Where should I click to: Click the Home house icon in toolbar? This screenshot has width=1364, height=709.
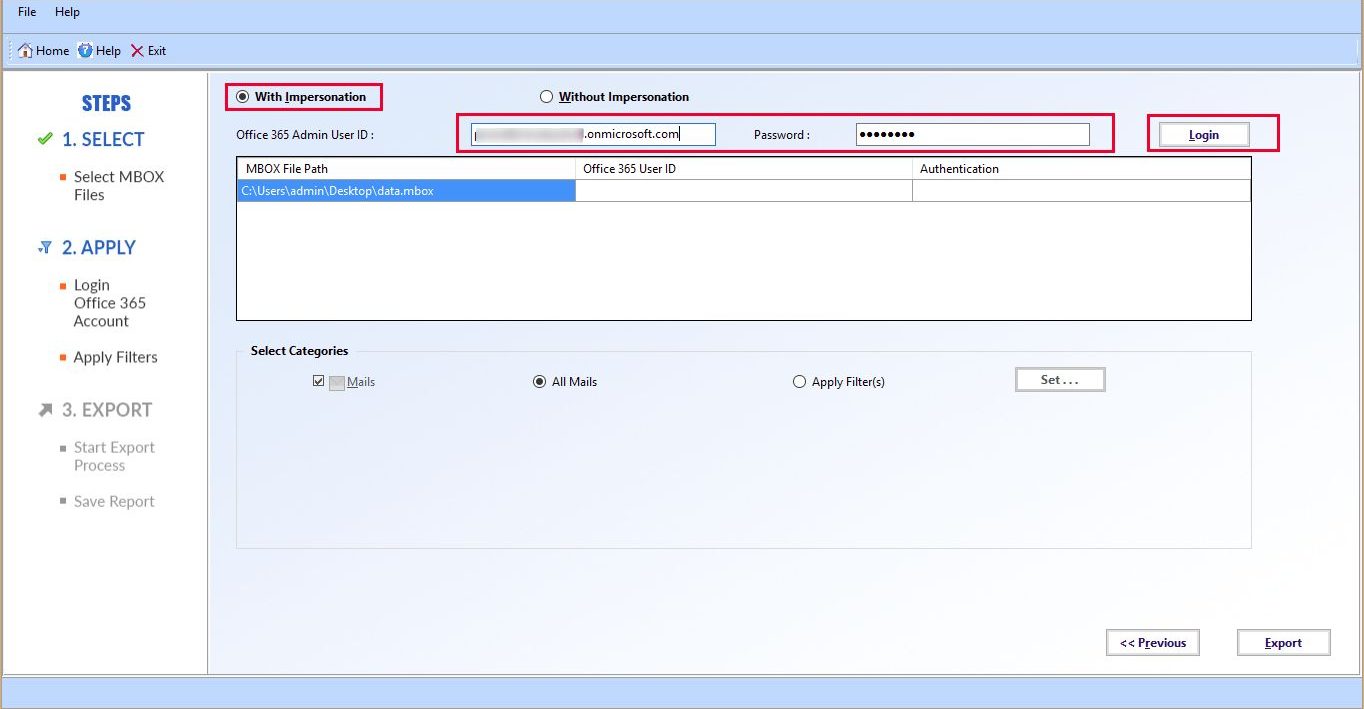(26, 51)
